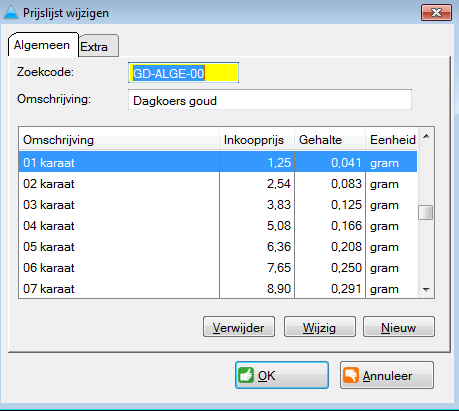This screenshot has height=411, width=459.
Task: Click the list's scroll down arrow
Action: point(426,290)
